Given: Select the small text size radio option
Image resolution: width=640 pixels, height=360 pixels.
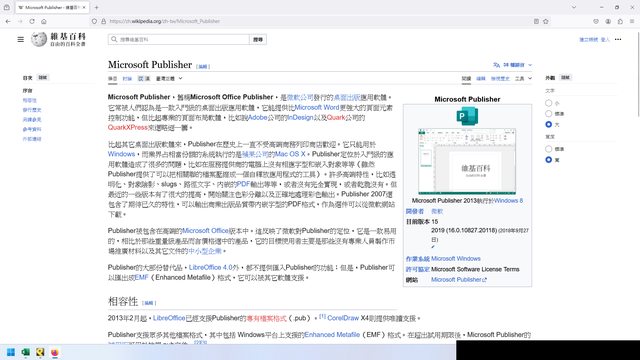Looking at the screenshot, I should click(x=549, y=103).
